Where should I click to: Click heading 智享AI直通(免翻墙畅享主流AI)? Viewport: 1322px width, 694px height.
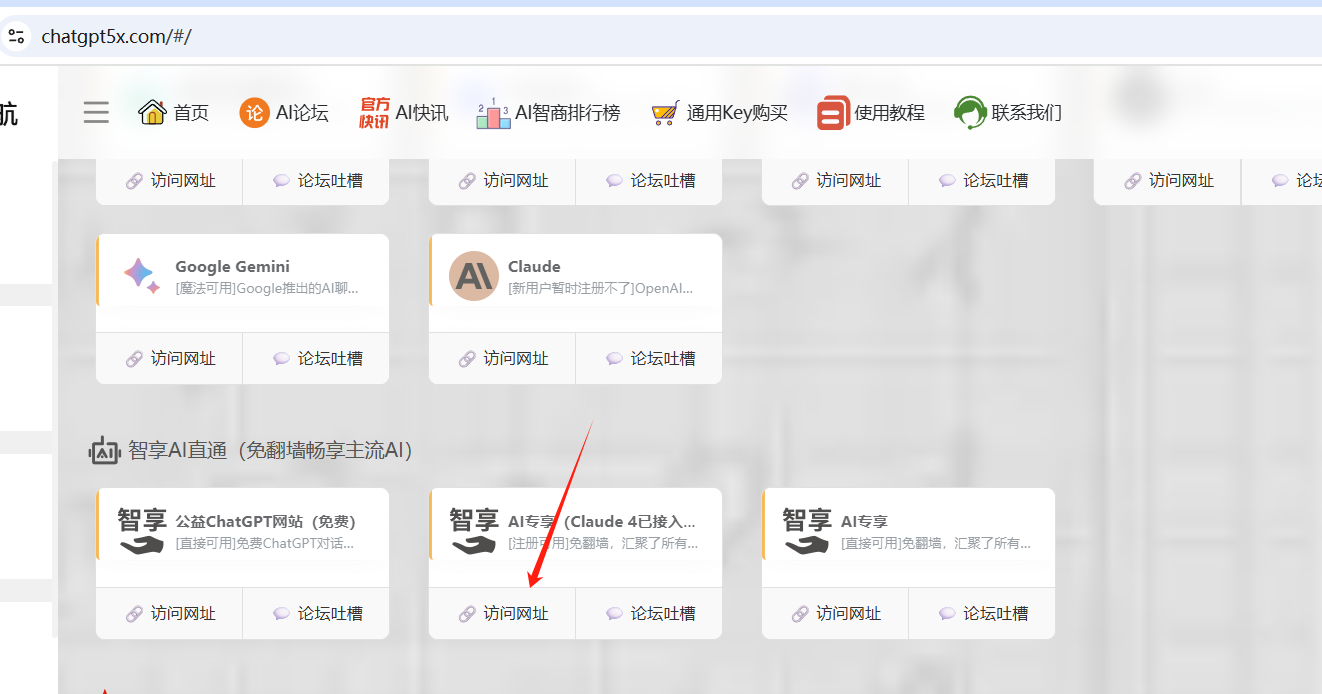[x=270, y=450]
